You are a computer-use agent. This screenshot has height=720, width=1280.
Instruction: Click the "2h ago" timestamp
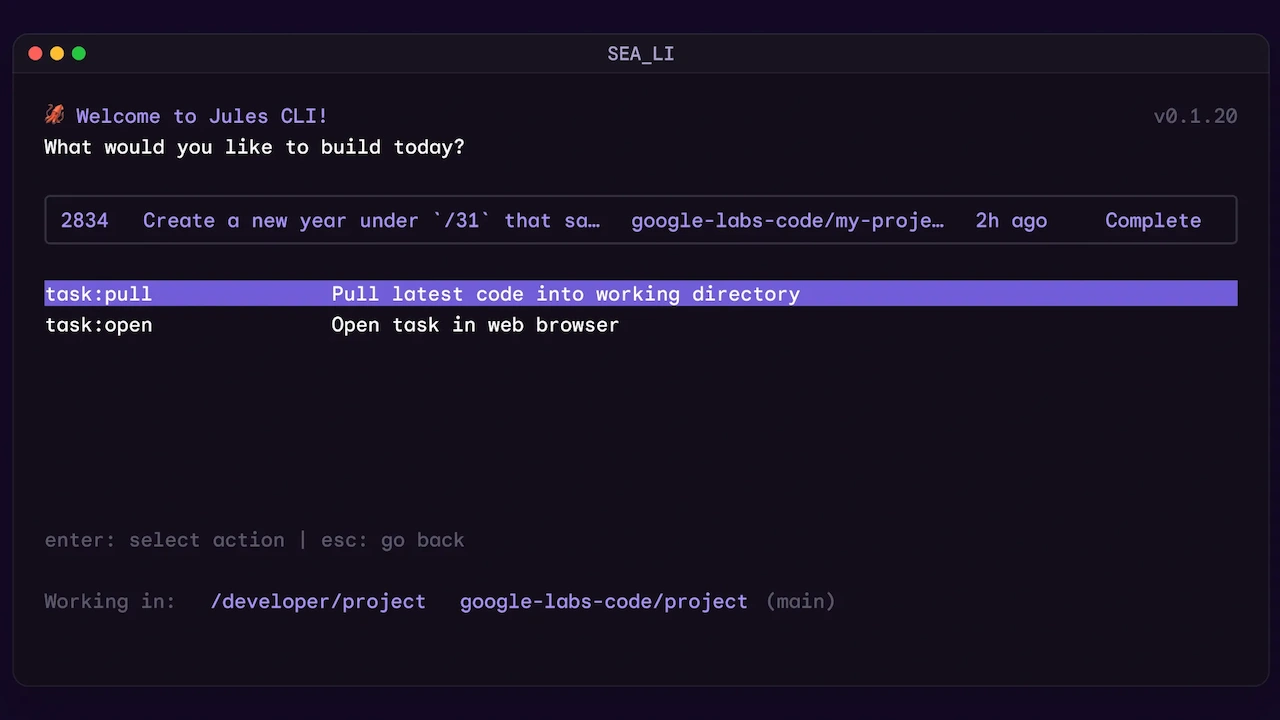click(x=1011, y=221)
